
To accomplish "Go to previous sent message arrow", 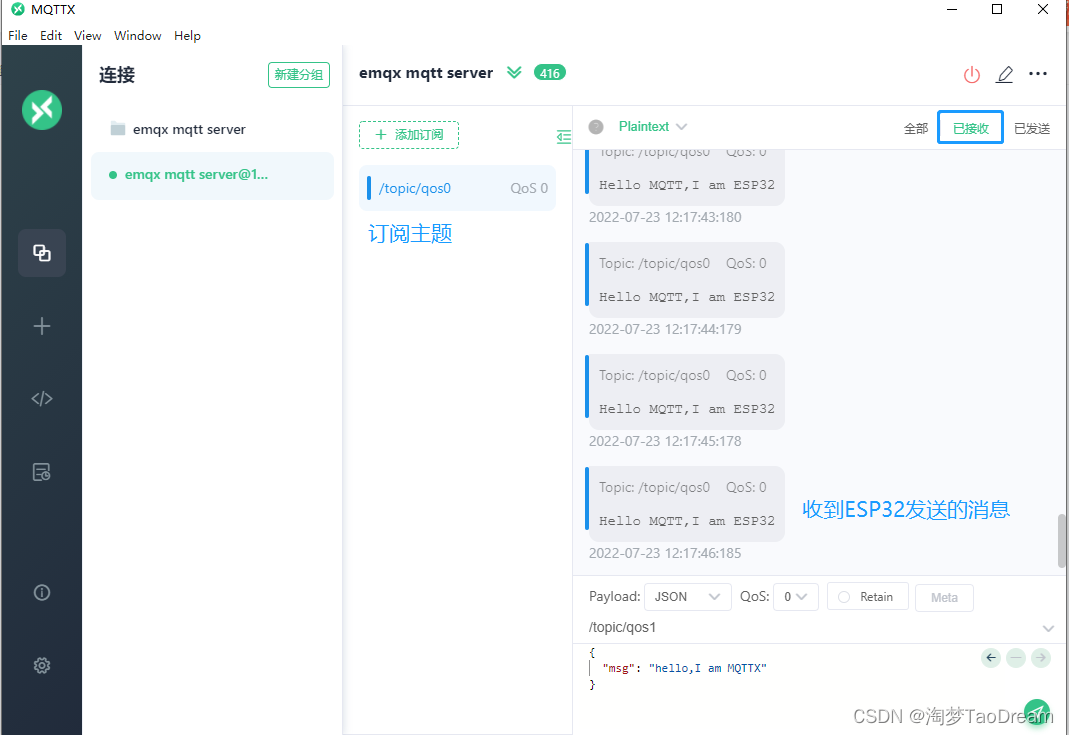I will [991, 658].
